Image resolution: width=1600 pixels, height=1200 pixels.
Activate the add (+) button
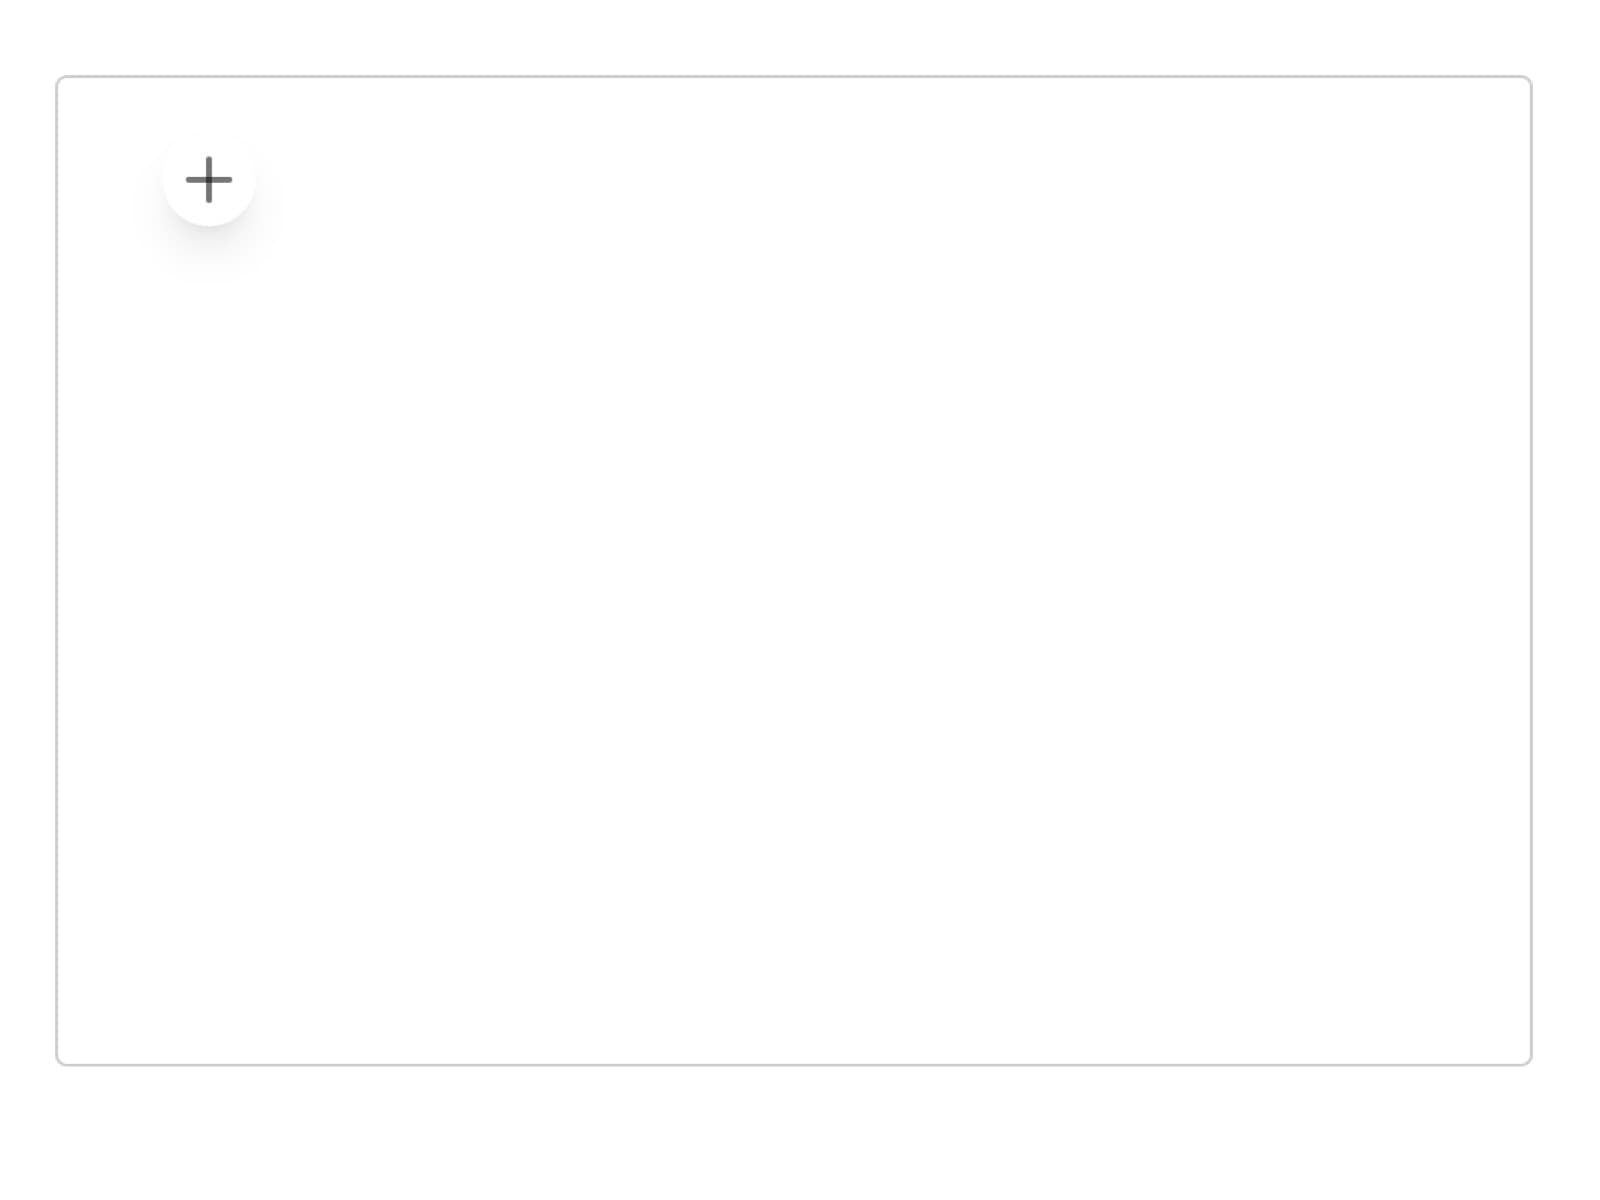point(209,180)
